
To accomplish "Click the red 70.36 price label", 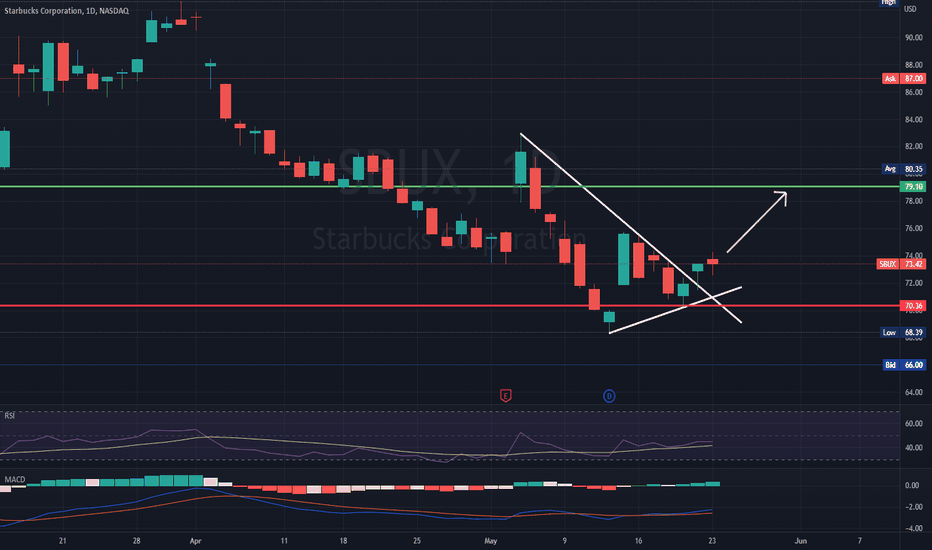I will point(913,306).
